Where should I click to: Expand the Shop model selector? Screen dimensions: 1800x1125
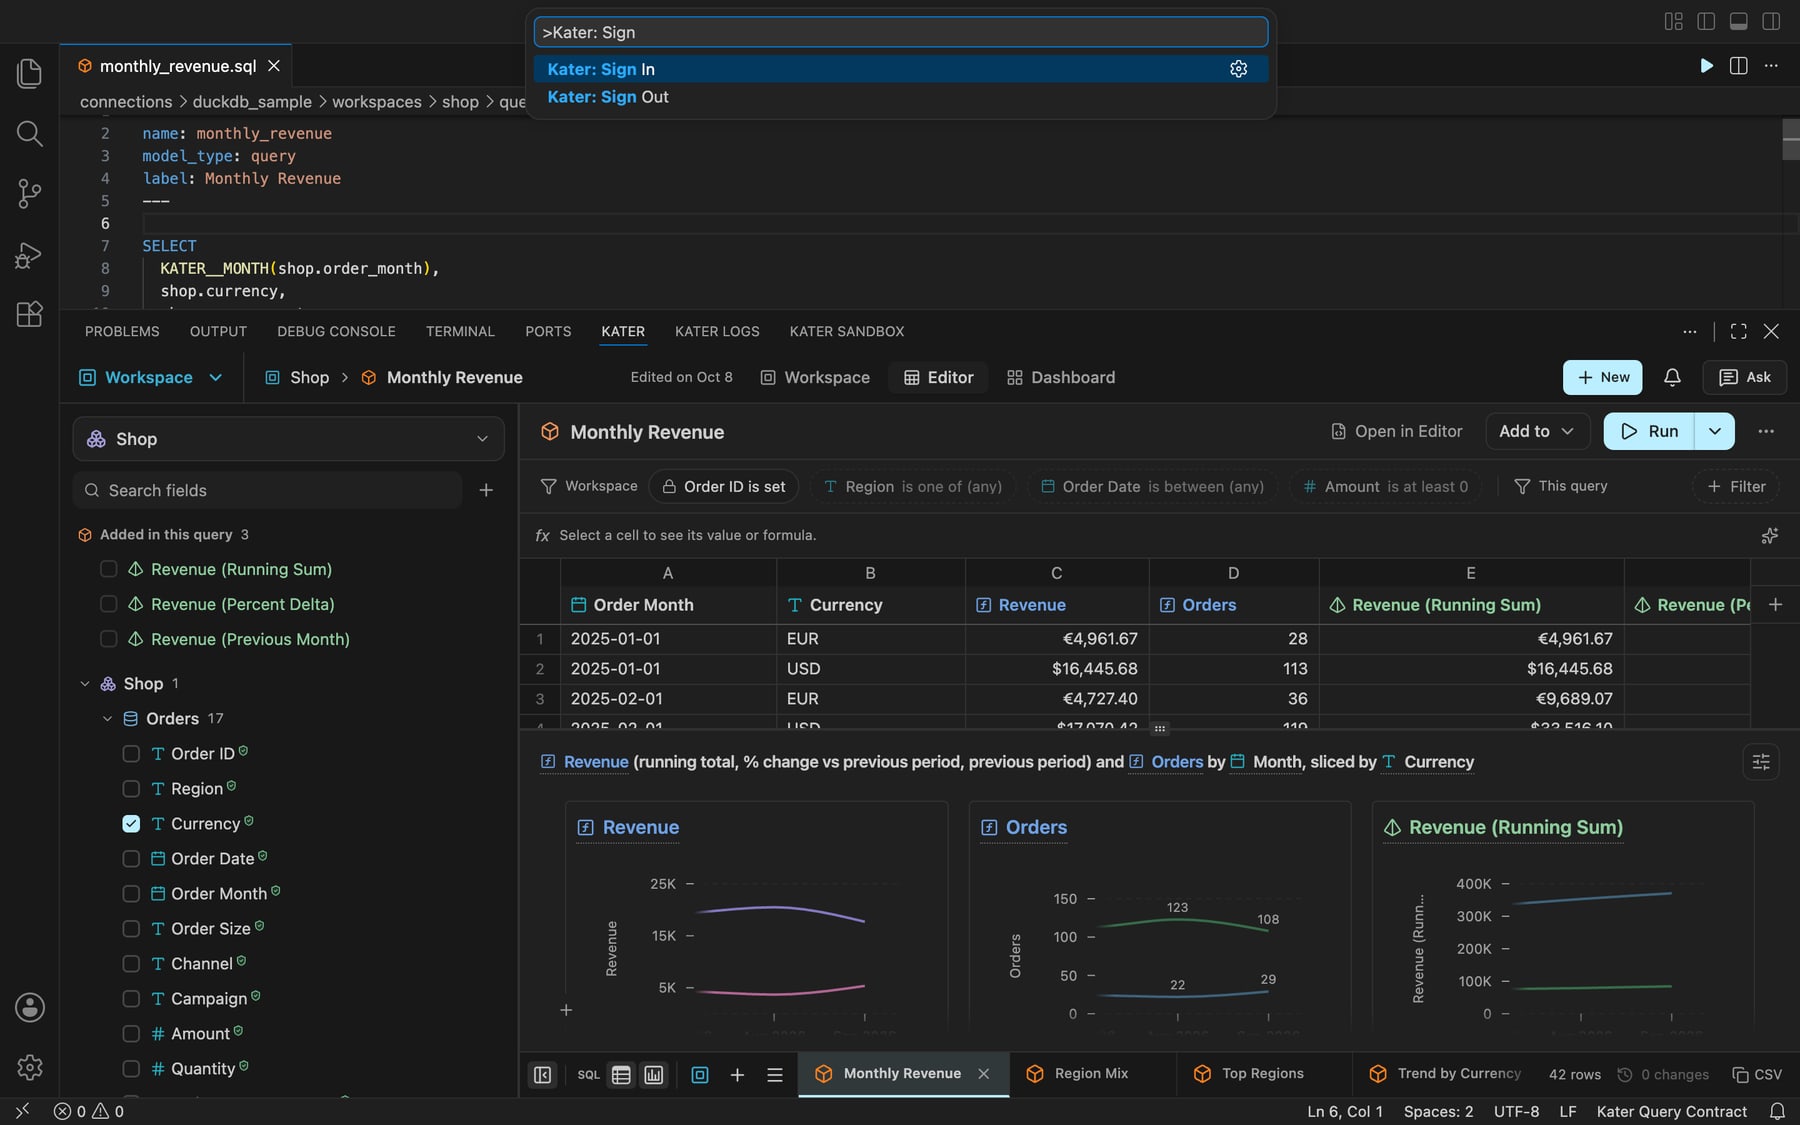click(288, 439)
